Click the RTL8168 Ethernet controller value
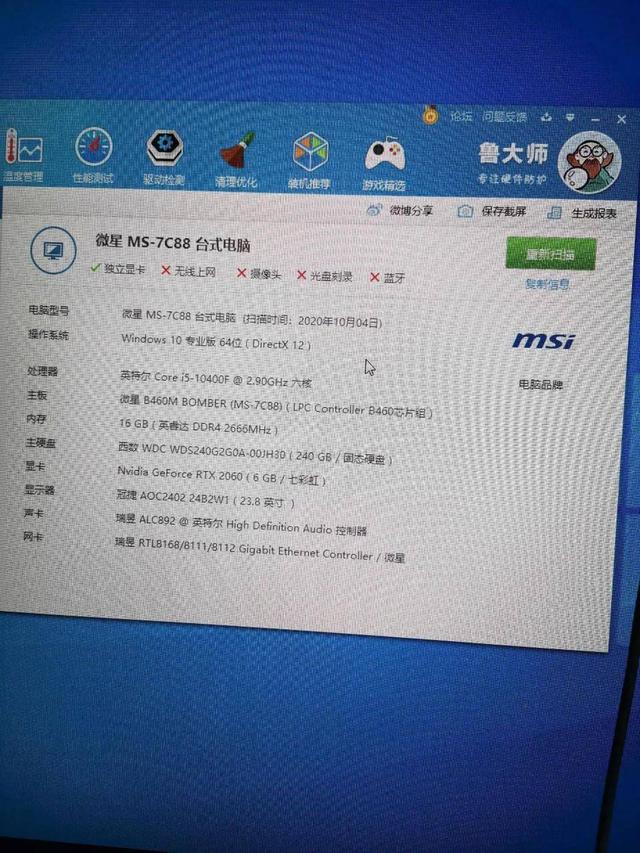The height and width of the screenshot is (853, 640). [260, 549]
